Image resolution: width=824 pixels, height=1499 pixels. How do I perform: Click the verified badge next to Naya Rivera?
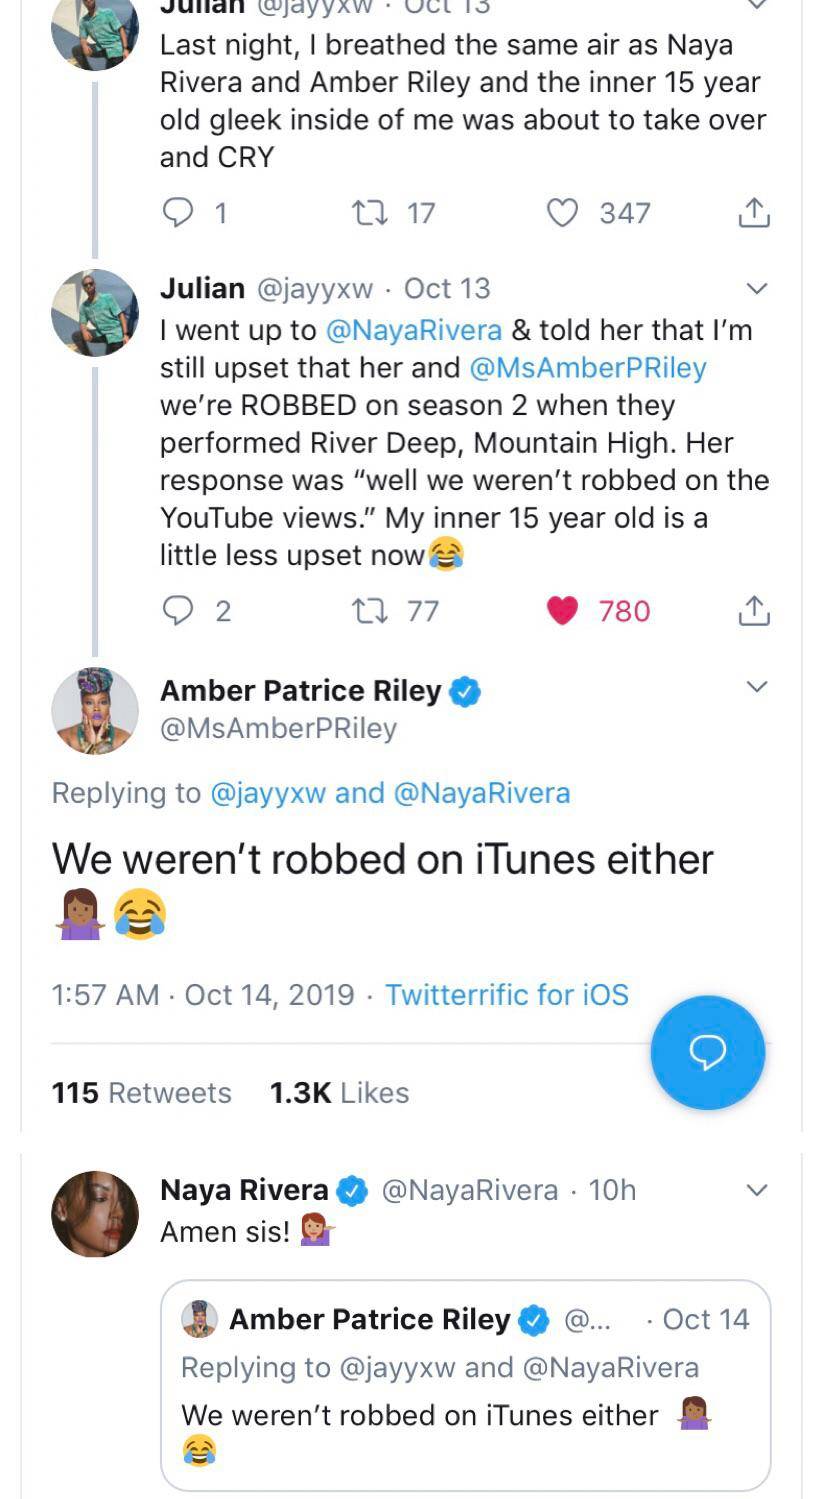(x=350, y=1190)
